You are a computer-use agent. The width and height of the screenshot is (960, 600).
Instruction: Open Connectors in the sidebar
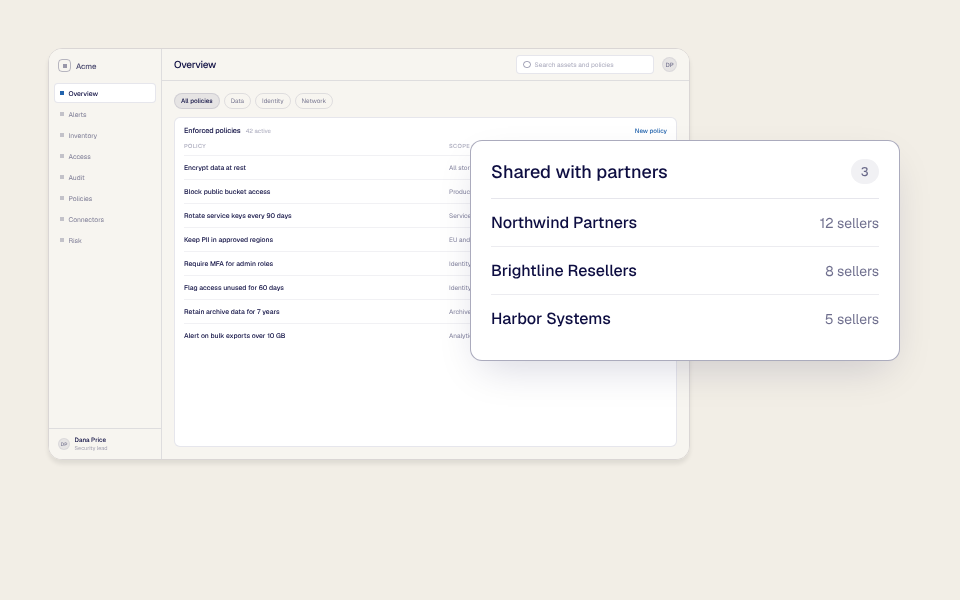point(105,219)
